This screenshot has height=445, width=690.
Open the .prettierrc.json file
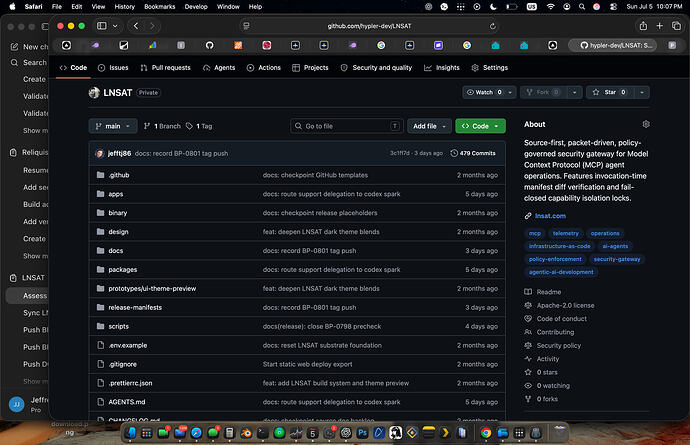point(130,383)
